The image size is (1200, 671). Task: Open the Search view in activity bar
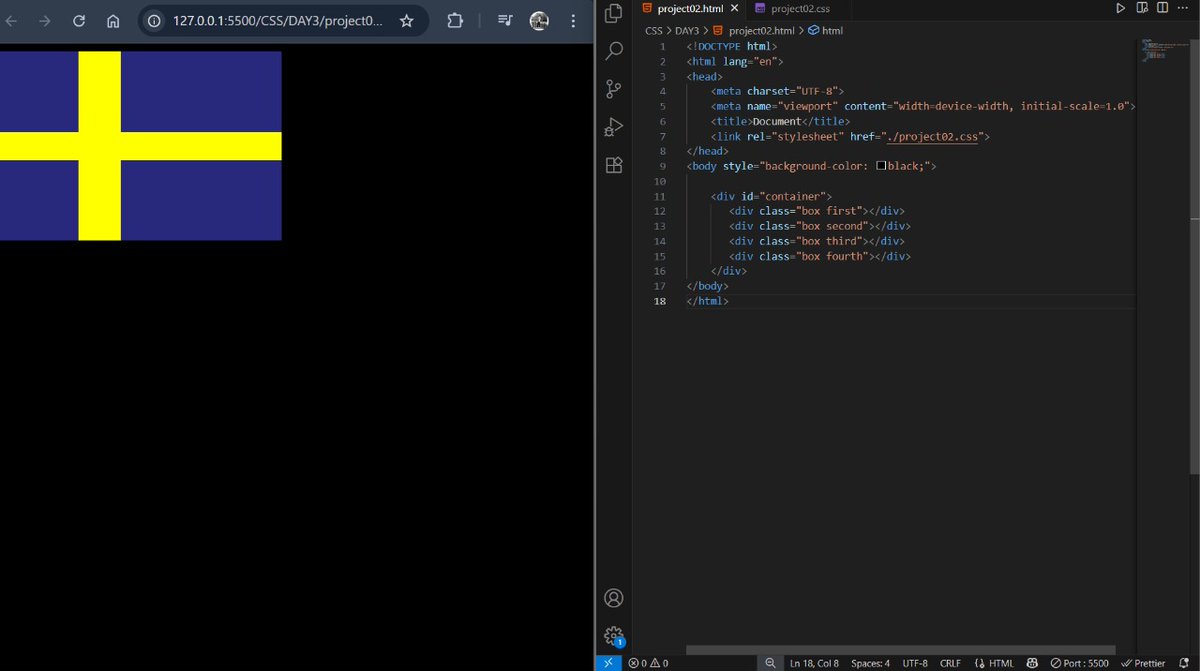[x=614, y=51]
